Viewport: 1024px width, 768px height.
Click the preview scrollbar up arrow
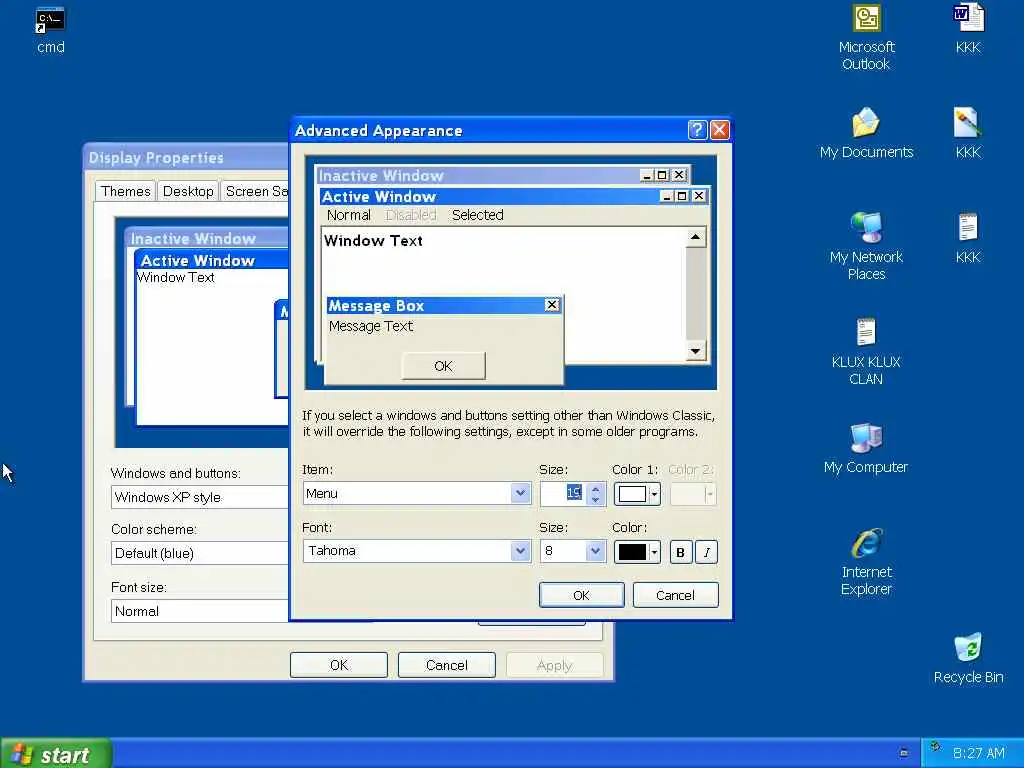point(696,237)
